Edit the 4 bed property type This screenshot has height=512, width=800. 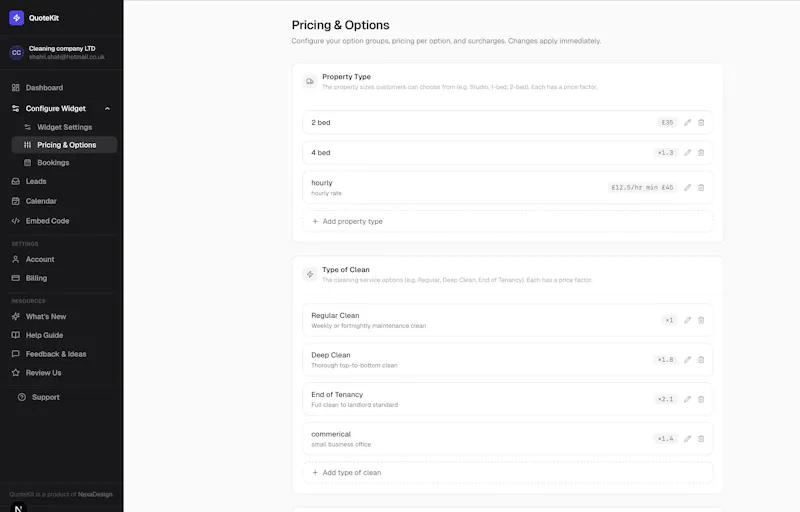(x=687, y=152)
